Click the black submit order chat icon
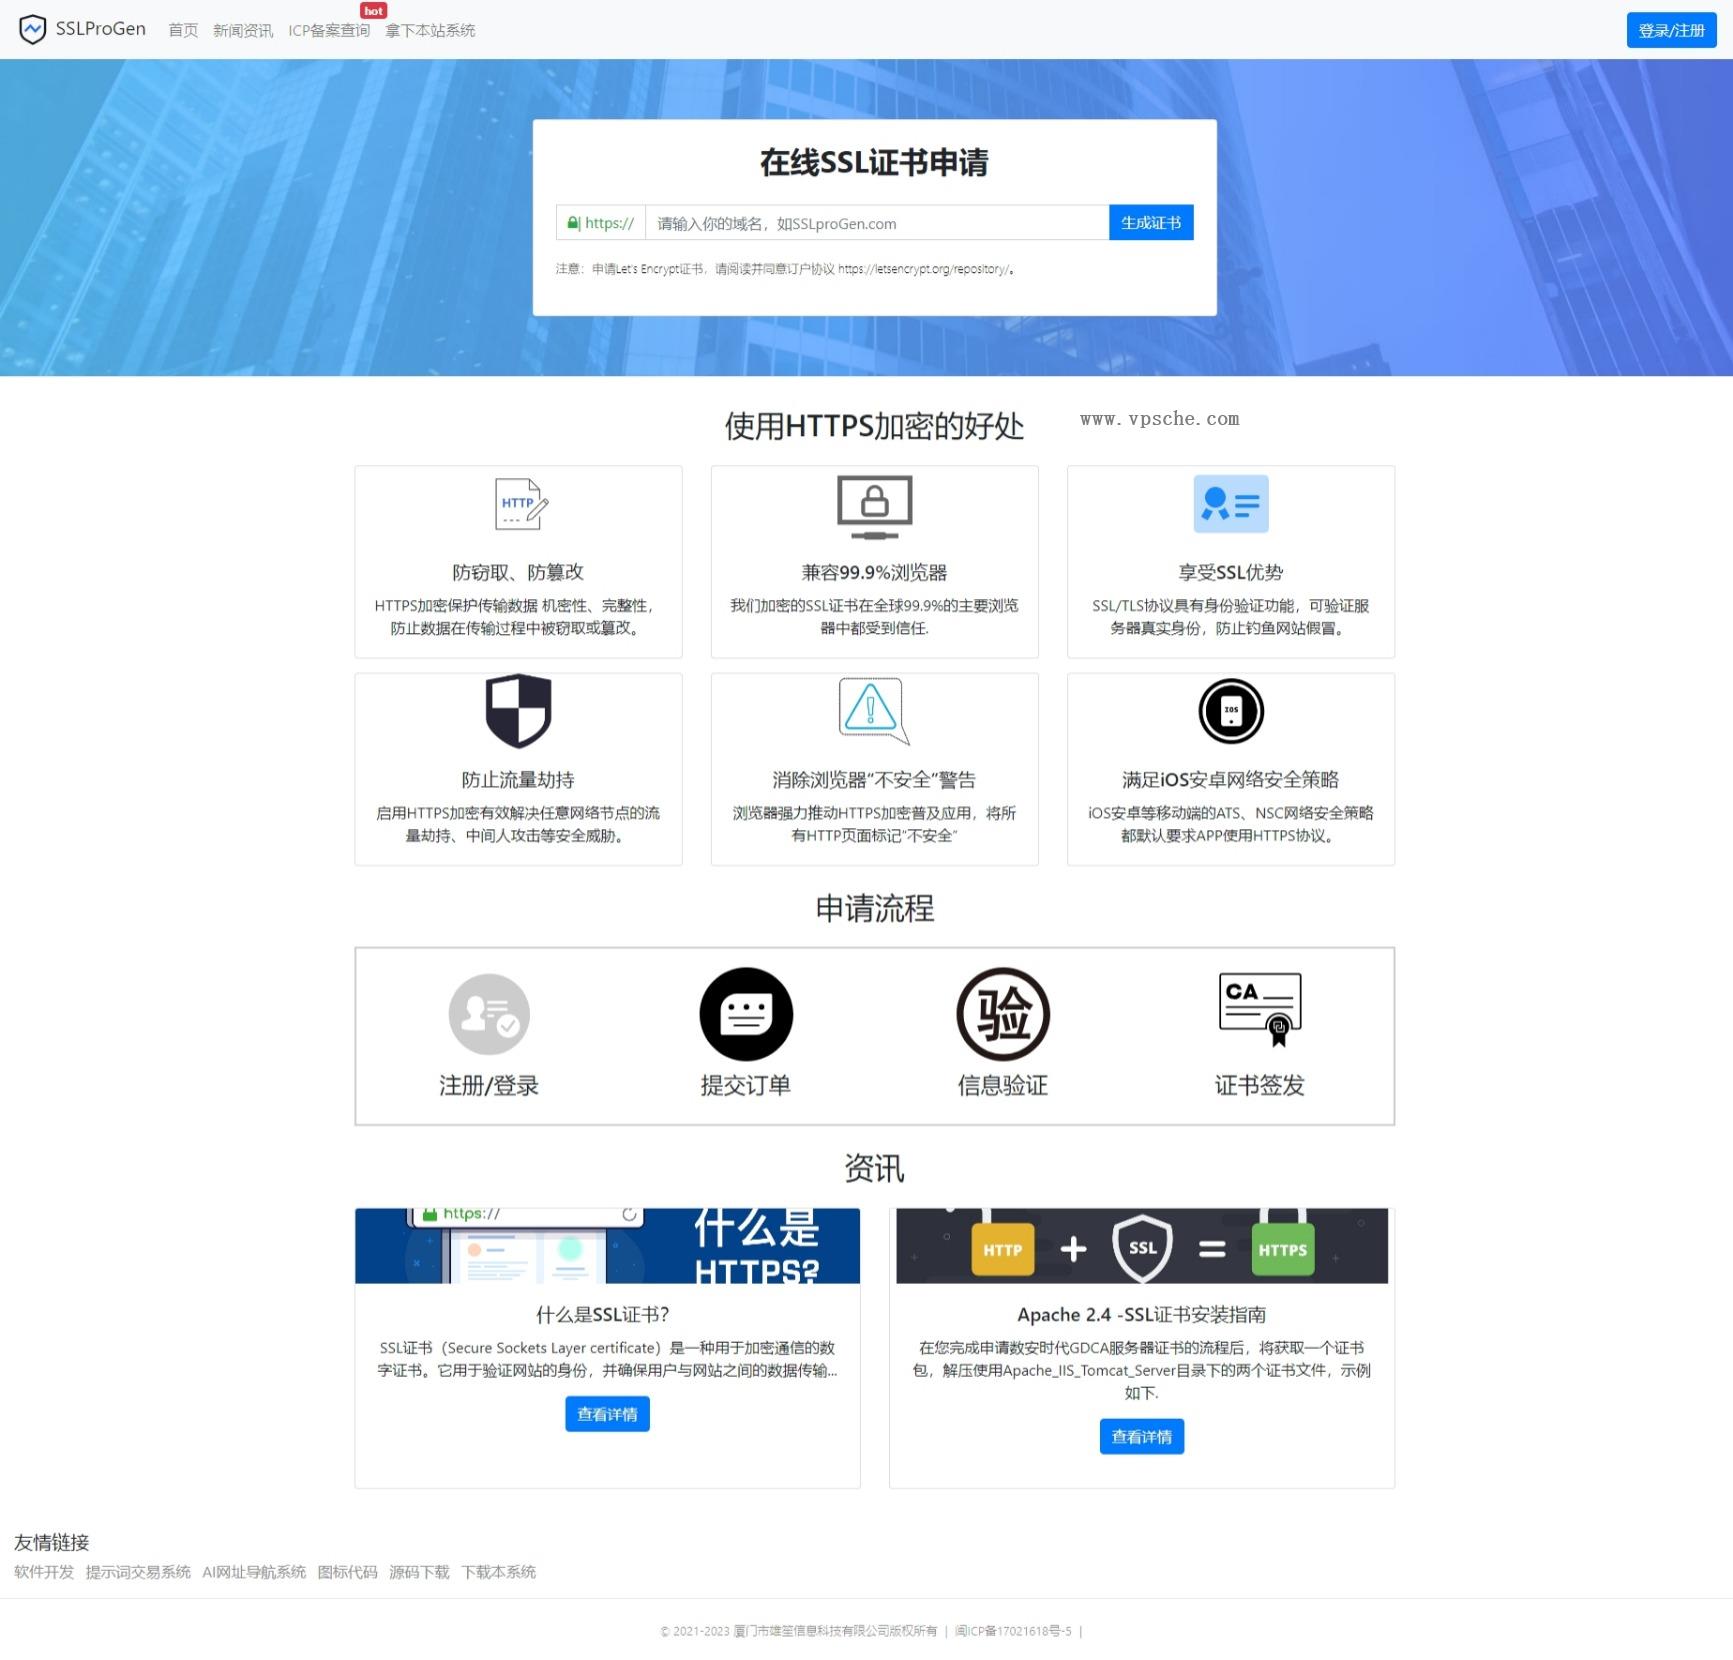1733x1660 pixels. click(x=745, y=1014)
